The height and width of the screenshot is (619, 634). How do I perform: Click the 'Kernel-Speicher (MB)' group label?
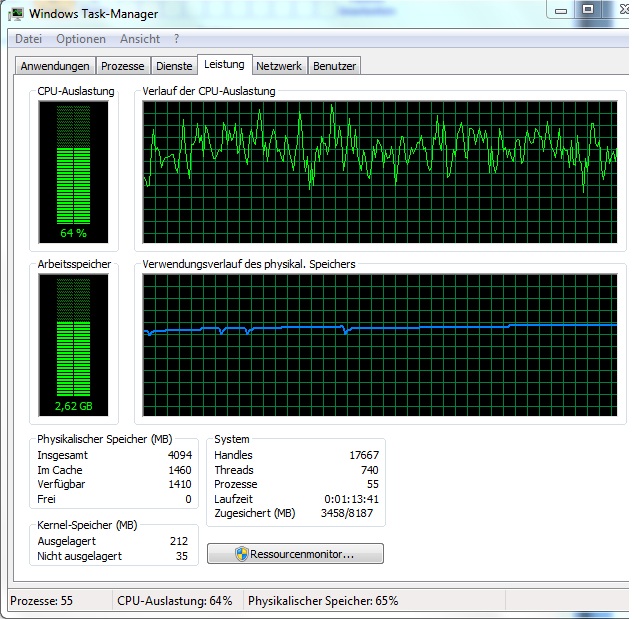[87, 525]
